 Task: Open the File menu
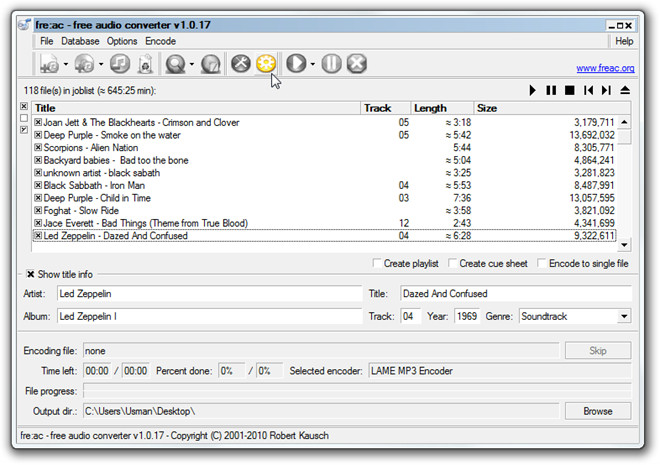point(46,41)
